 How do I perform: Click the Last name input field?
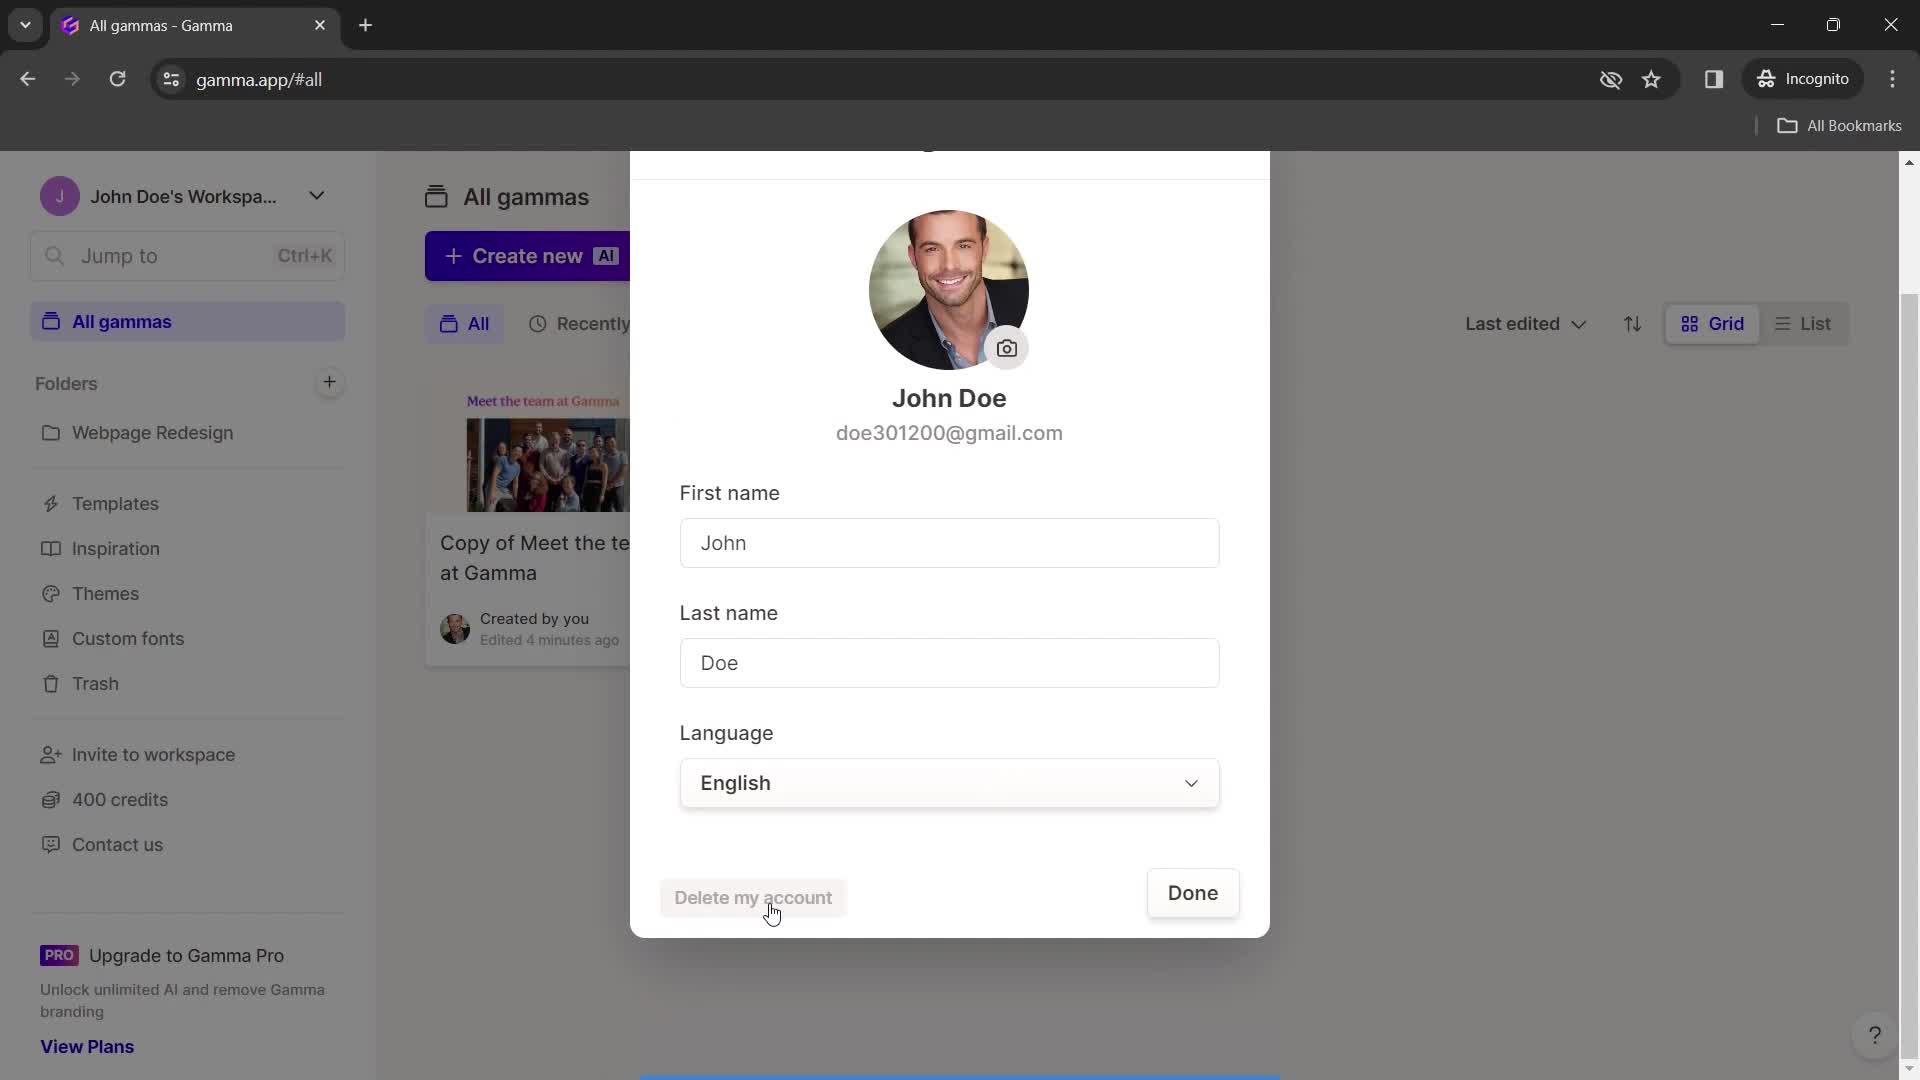[x=949, y=663]
